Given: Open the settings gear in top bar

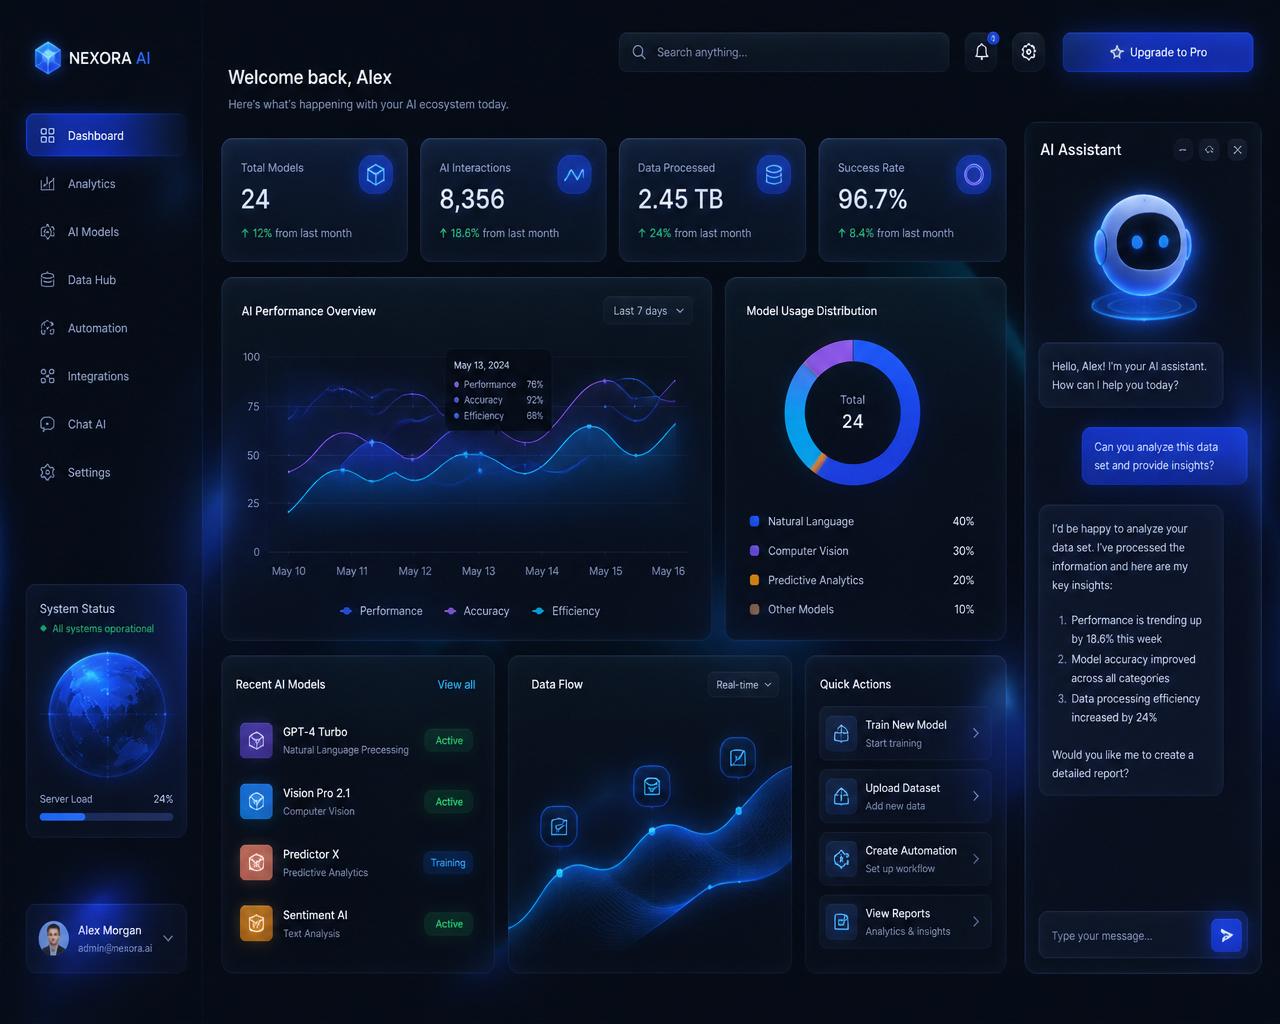Looking at the screenshot, I should pos(1028,52).
